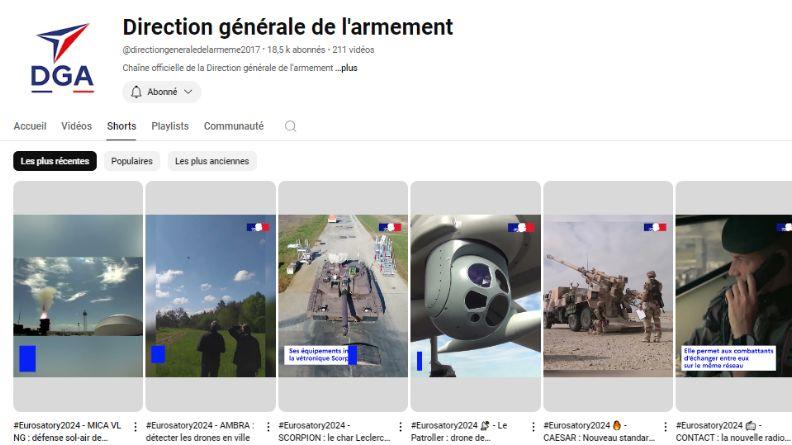Click the DGA channel logo avatar

pyautogui.click(x=63, y=58)
